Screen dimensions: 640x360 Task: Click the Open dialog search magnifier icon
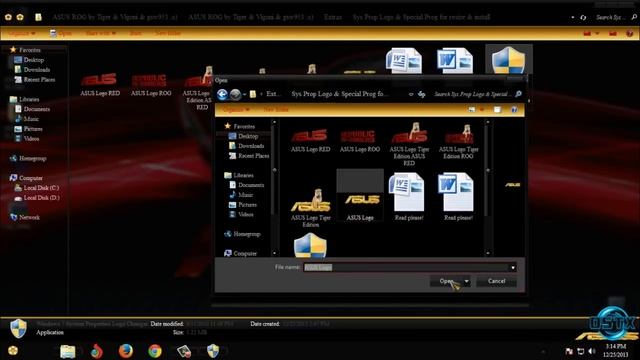(x=518, y=94)
